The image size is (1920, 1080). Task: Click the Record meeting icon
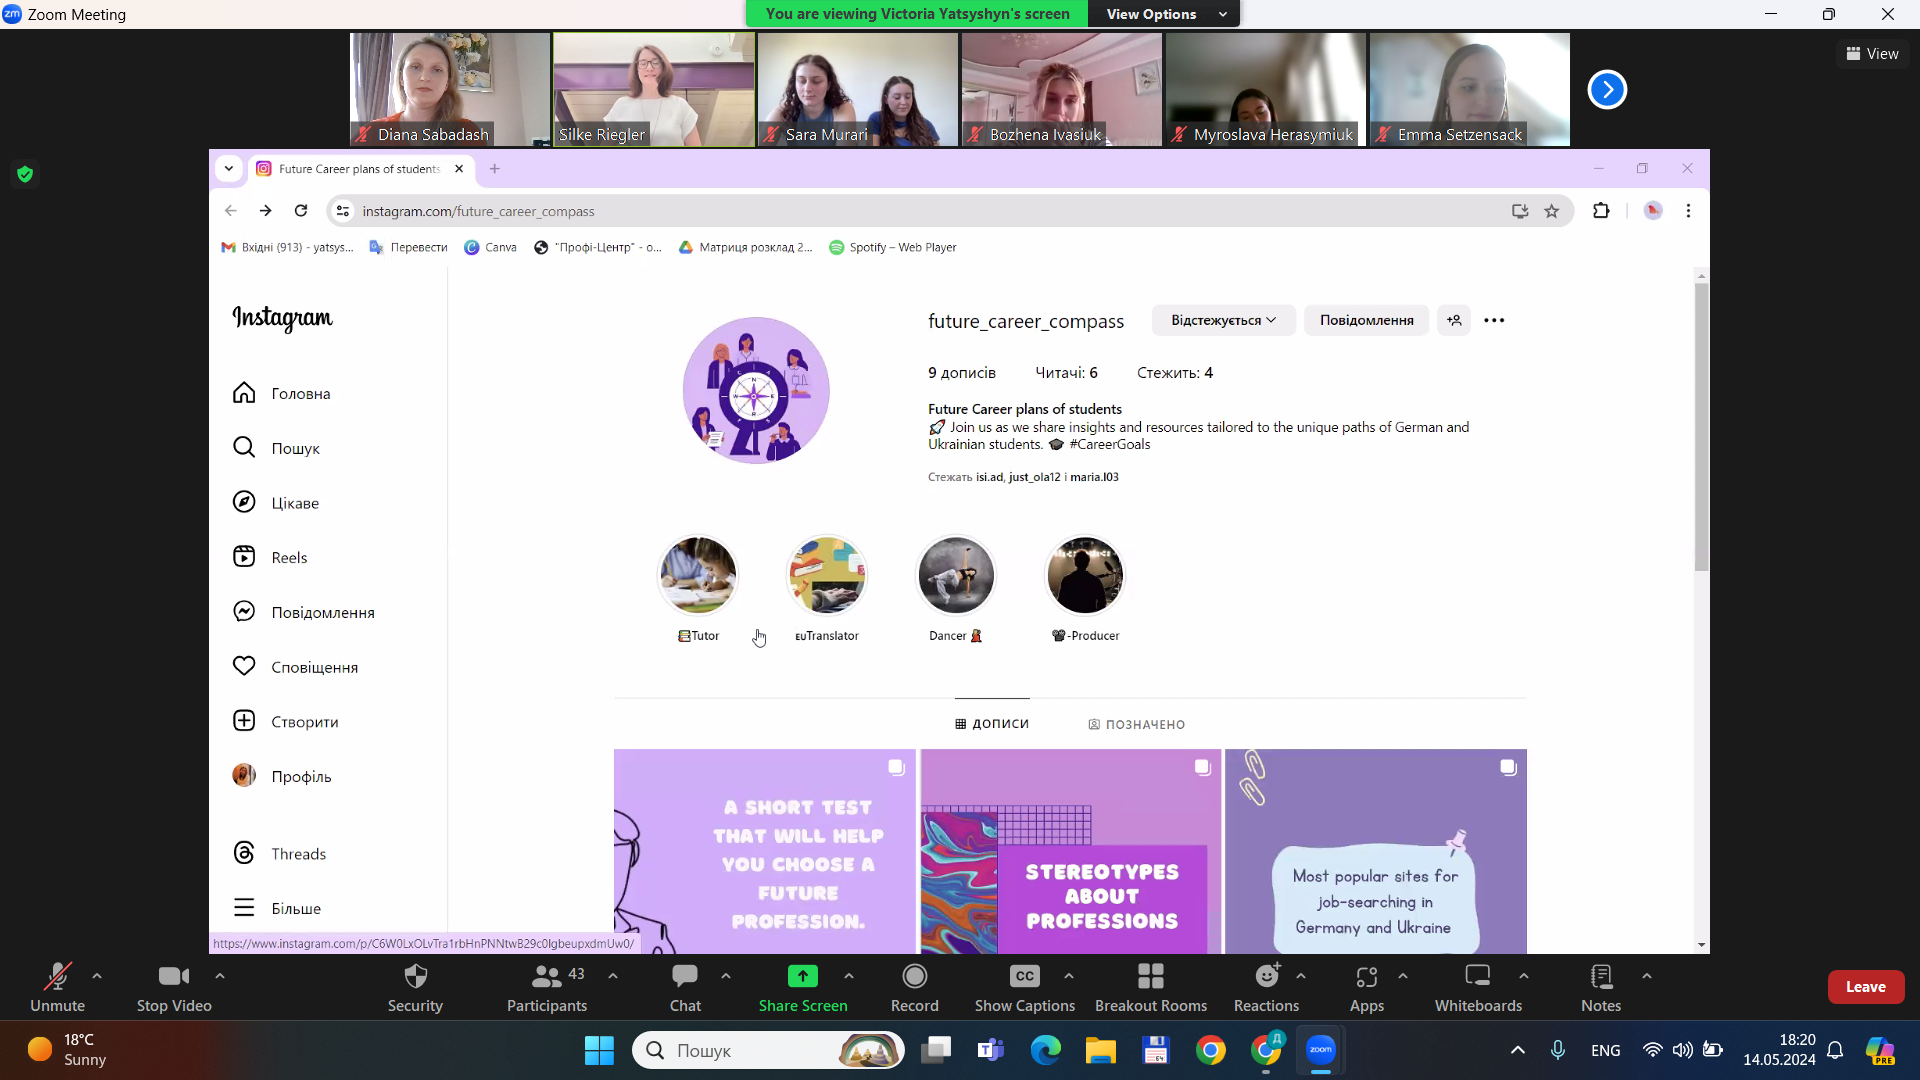coord(914,976)
